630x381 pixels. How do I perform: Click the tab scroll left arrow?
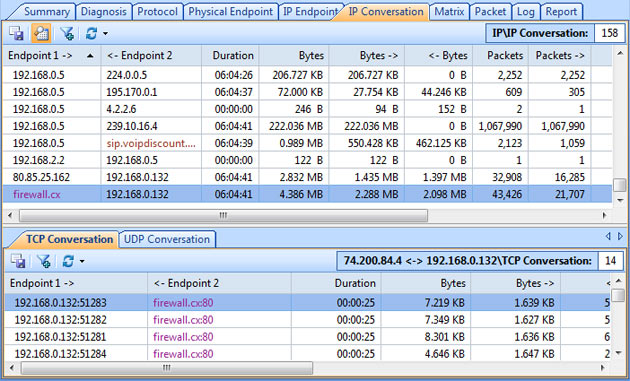608,236
